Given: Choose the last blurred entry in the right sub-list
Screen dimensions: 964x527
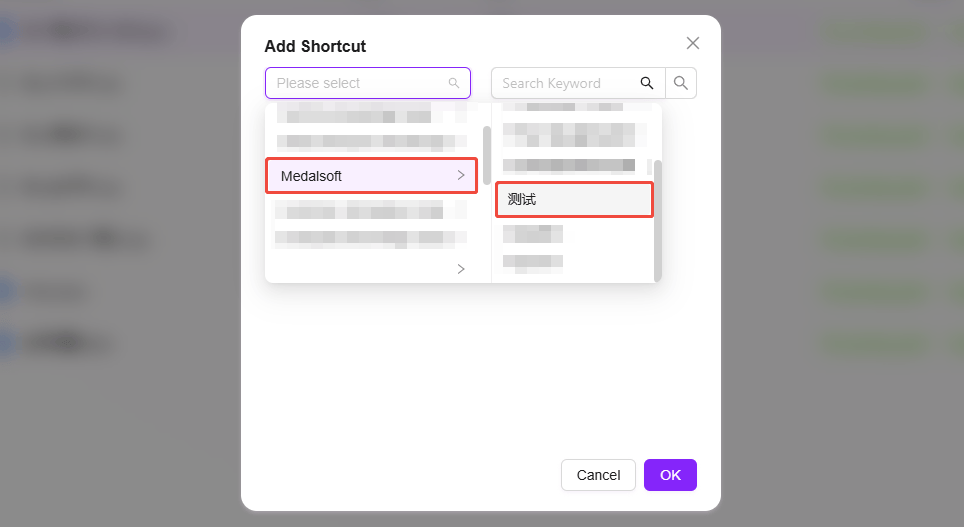Looking at the screenshot, I should (x=532, y=263).
